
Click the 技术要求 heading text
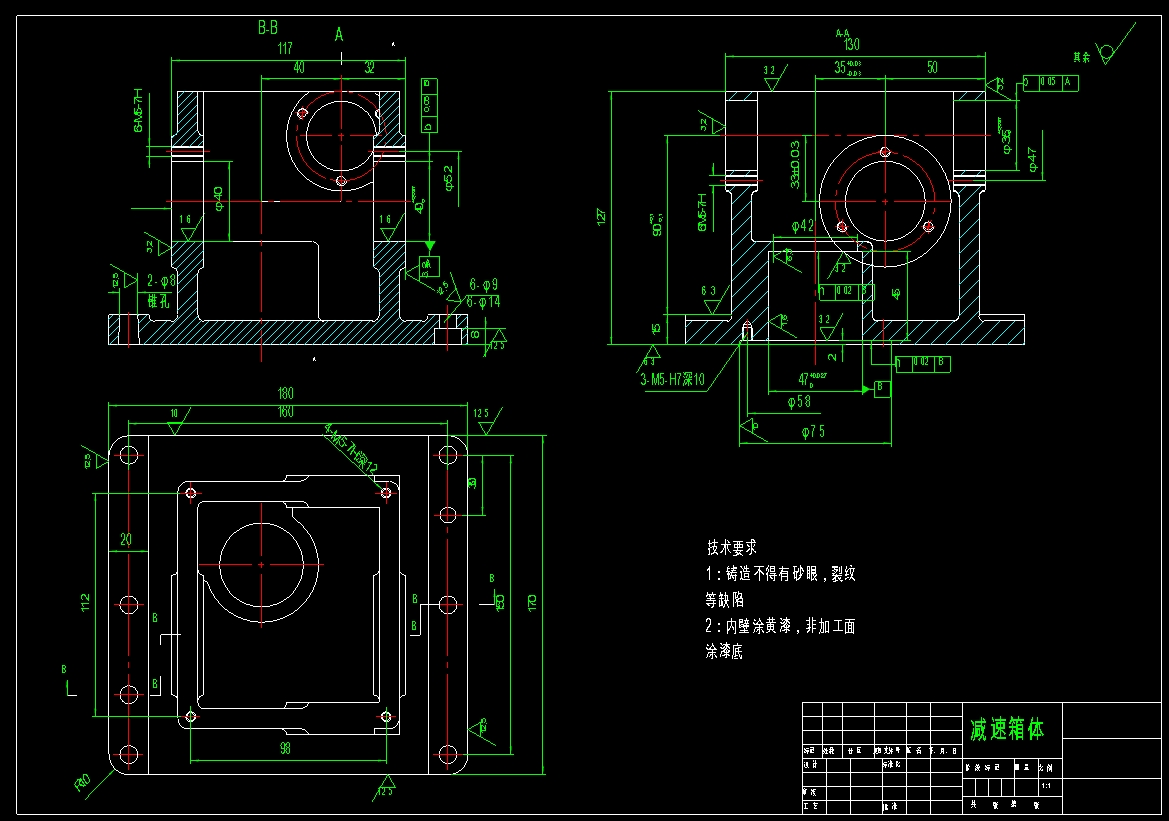coord(730,546)
